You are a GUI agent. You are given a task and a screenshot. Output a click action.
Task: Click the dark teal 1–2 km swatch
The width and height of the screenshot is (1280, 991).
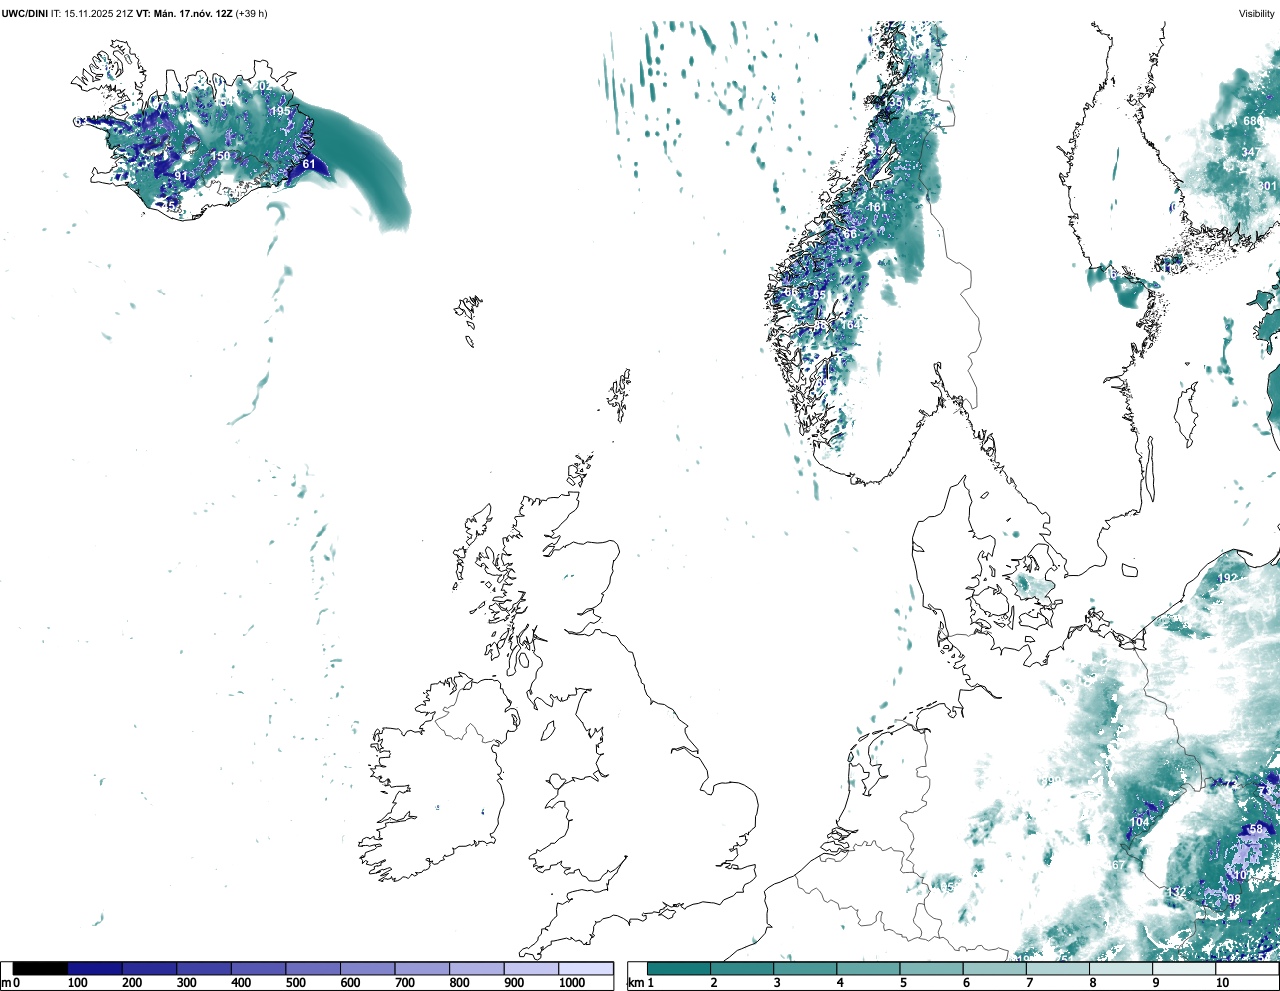679,969
